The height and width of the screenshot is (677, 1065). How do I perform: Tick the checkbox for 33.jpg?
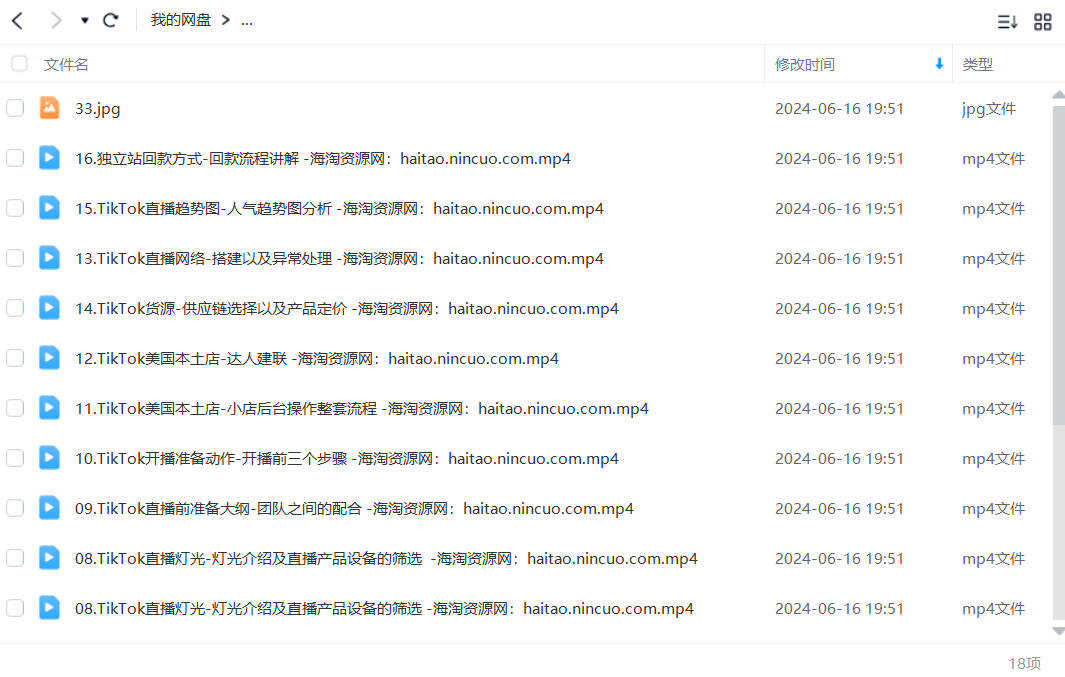coord(15,108)
